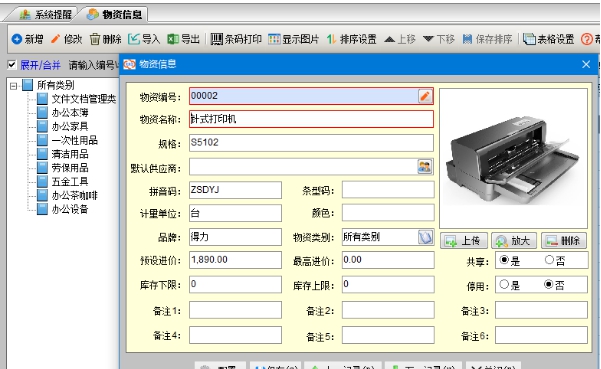Click the printer product image thumbnail
Screen dimensions: 601x369
(x=513, y=158)
